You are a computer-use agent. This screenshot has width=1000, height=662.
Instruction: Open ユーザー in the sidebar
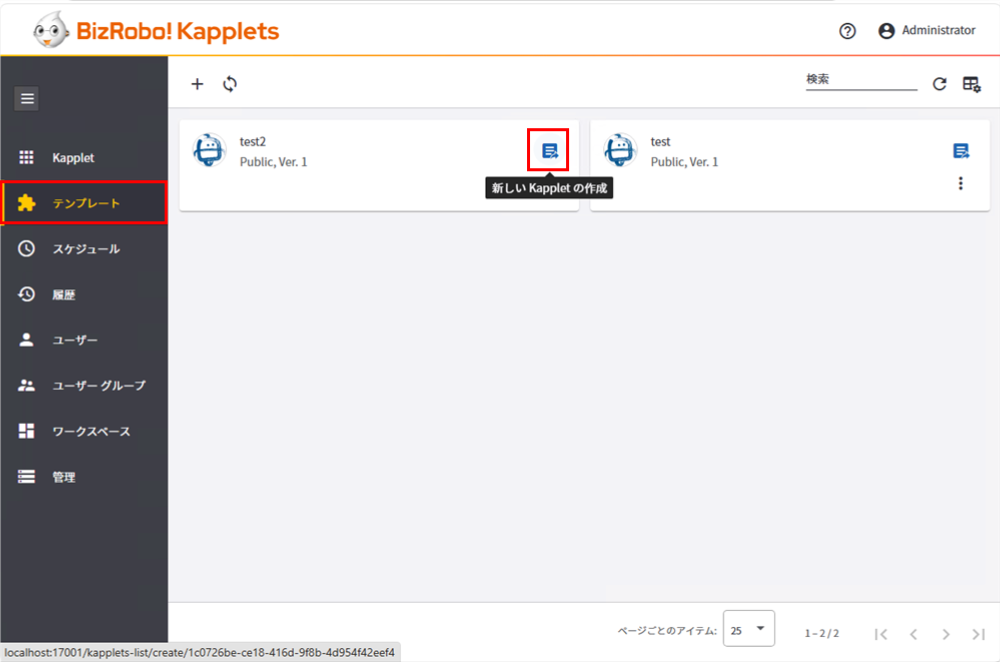coord(84,340)
